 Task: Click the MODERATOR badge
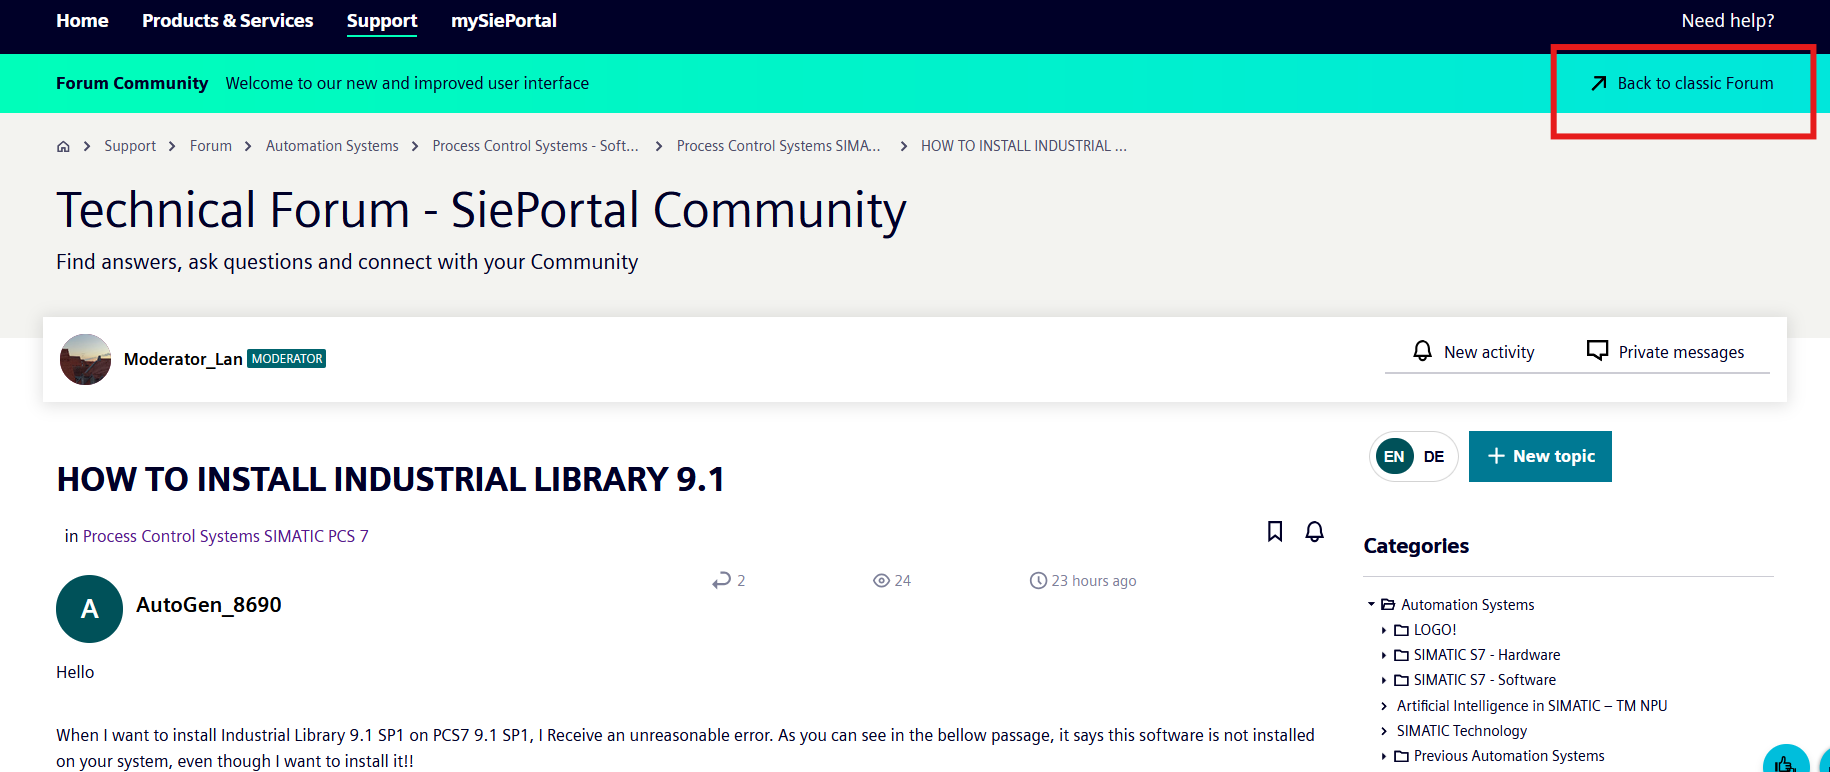tap(287, 359)
